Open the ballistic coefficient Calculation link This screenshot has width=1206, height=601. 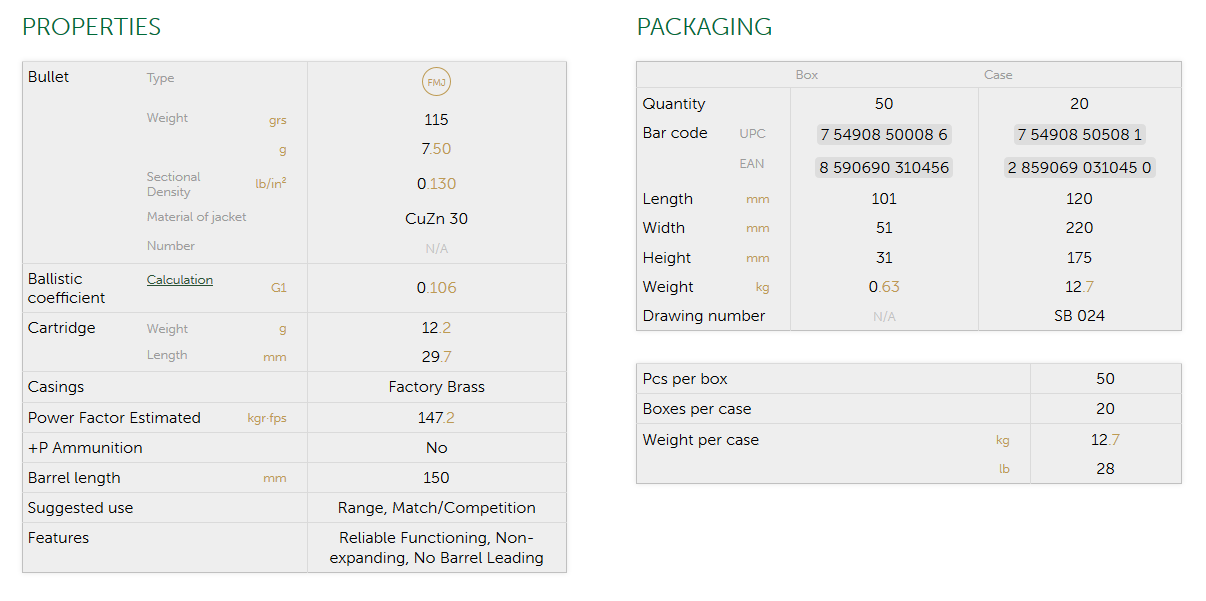180,280
